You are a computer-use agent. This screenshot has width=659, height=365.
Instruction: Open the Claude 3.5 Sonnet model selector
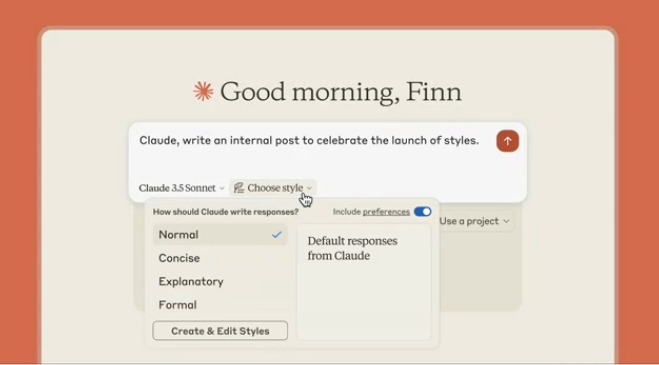[x=182, y=188]
